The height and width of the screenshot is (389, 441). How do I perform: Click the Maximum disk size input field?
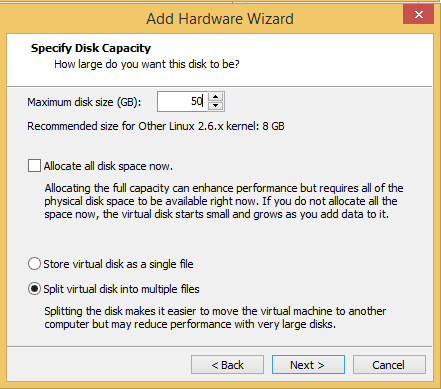182,101
